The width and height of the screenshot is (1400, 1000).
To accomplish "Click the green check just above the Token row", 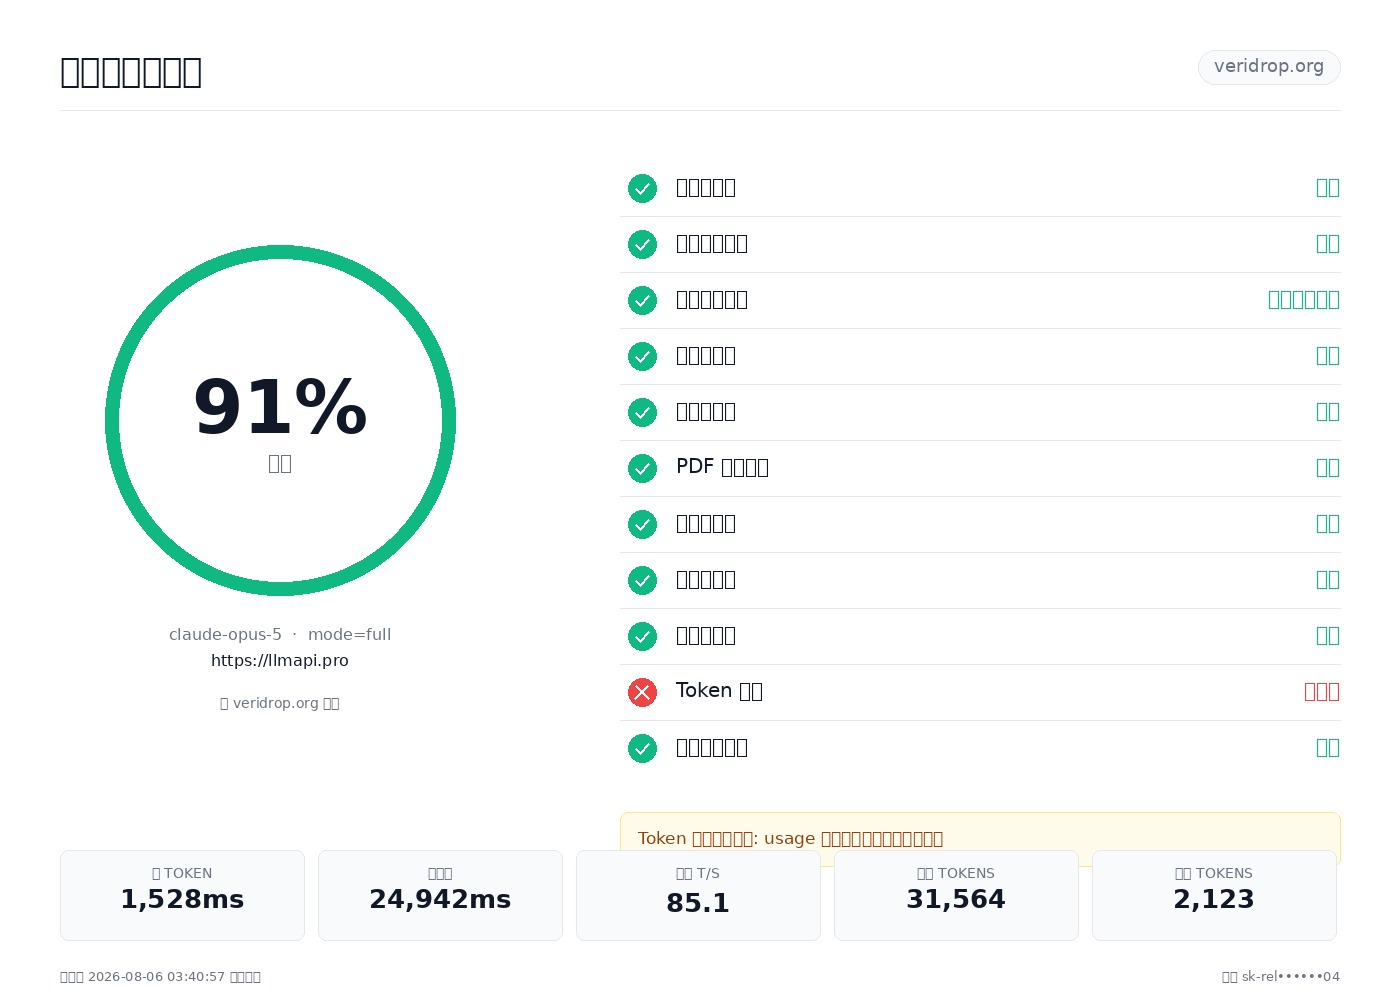I will 642,636.
